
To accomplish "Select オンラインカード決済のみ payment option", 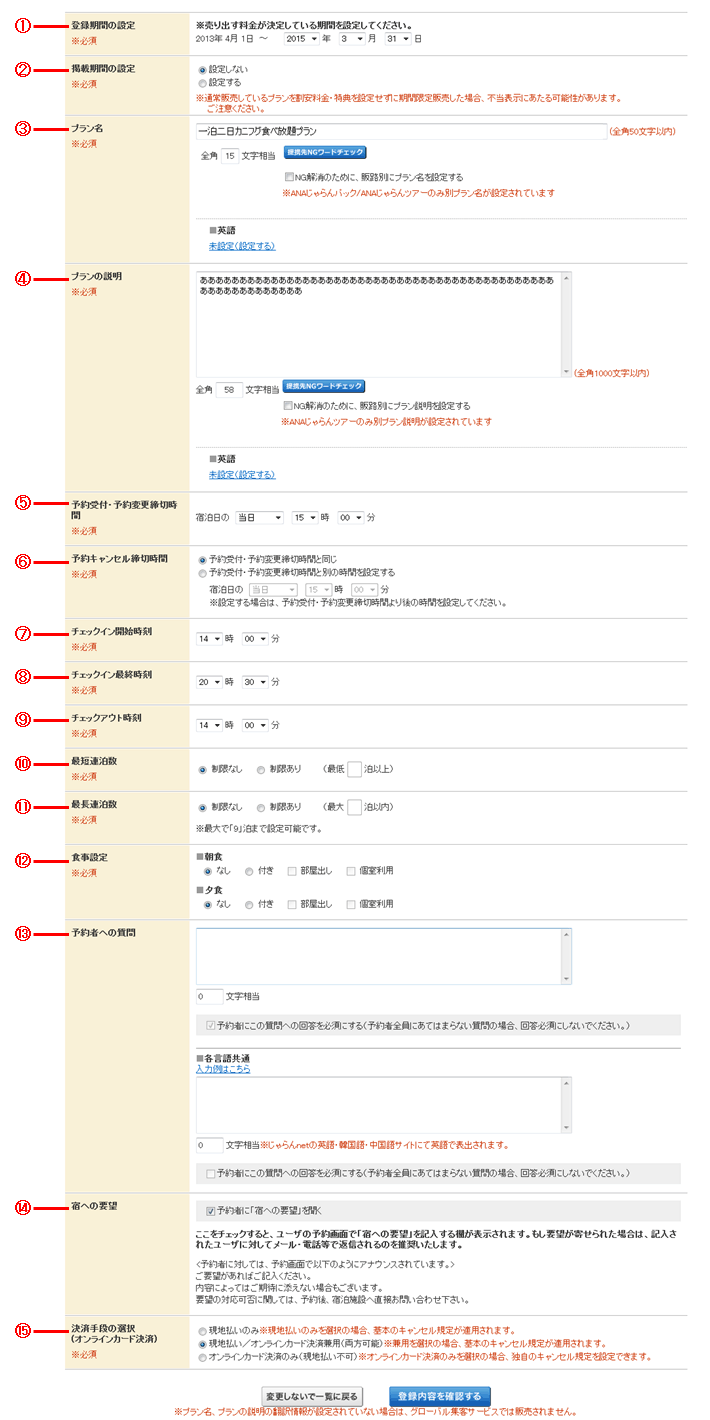I will (x=203, y=1357).
